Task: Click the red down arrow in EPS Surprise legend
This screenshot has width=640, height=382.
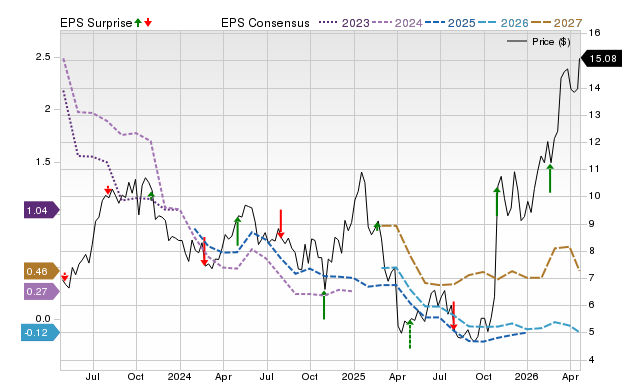Action: (148, 22)
